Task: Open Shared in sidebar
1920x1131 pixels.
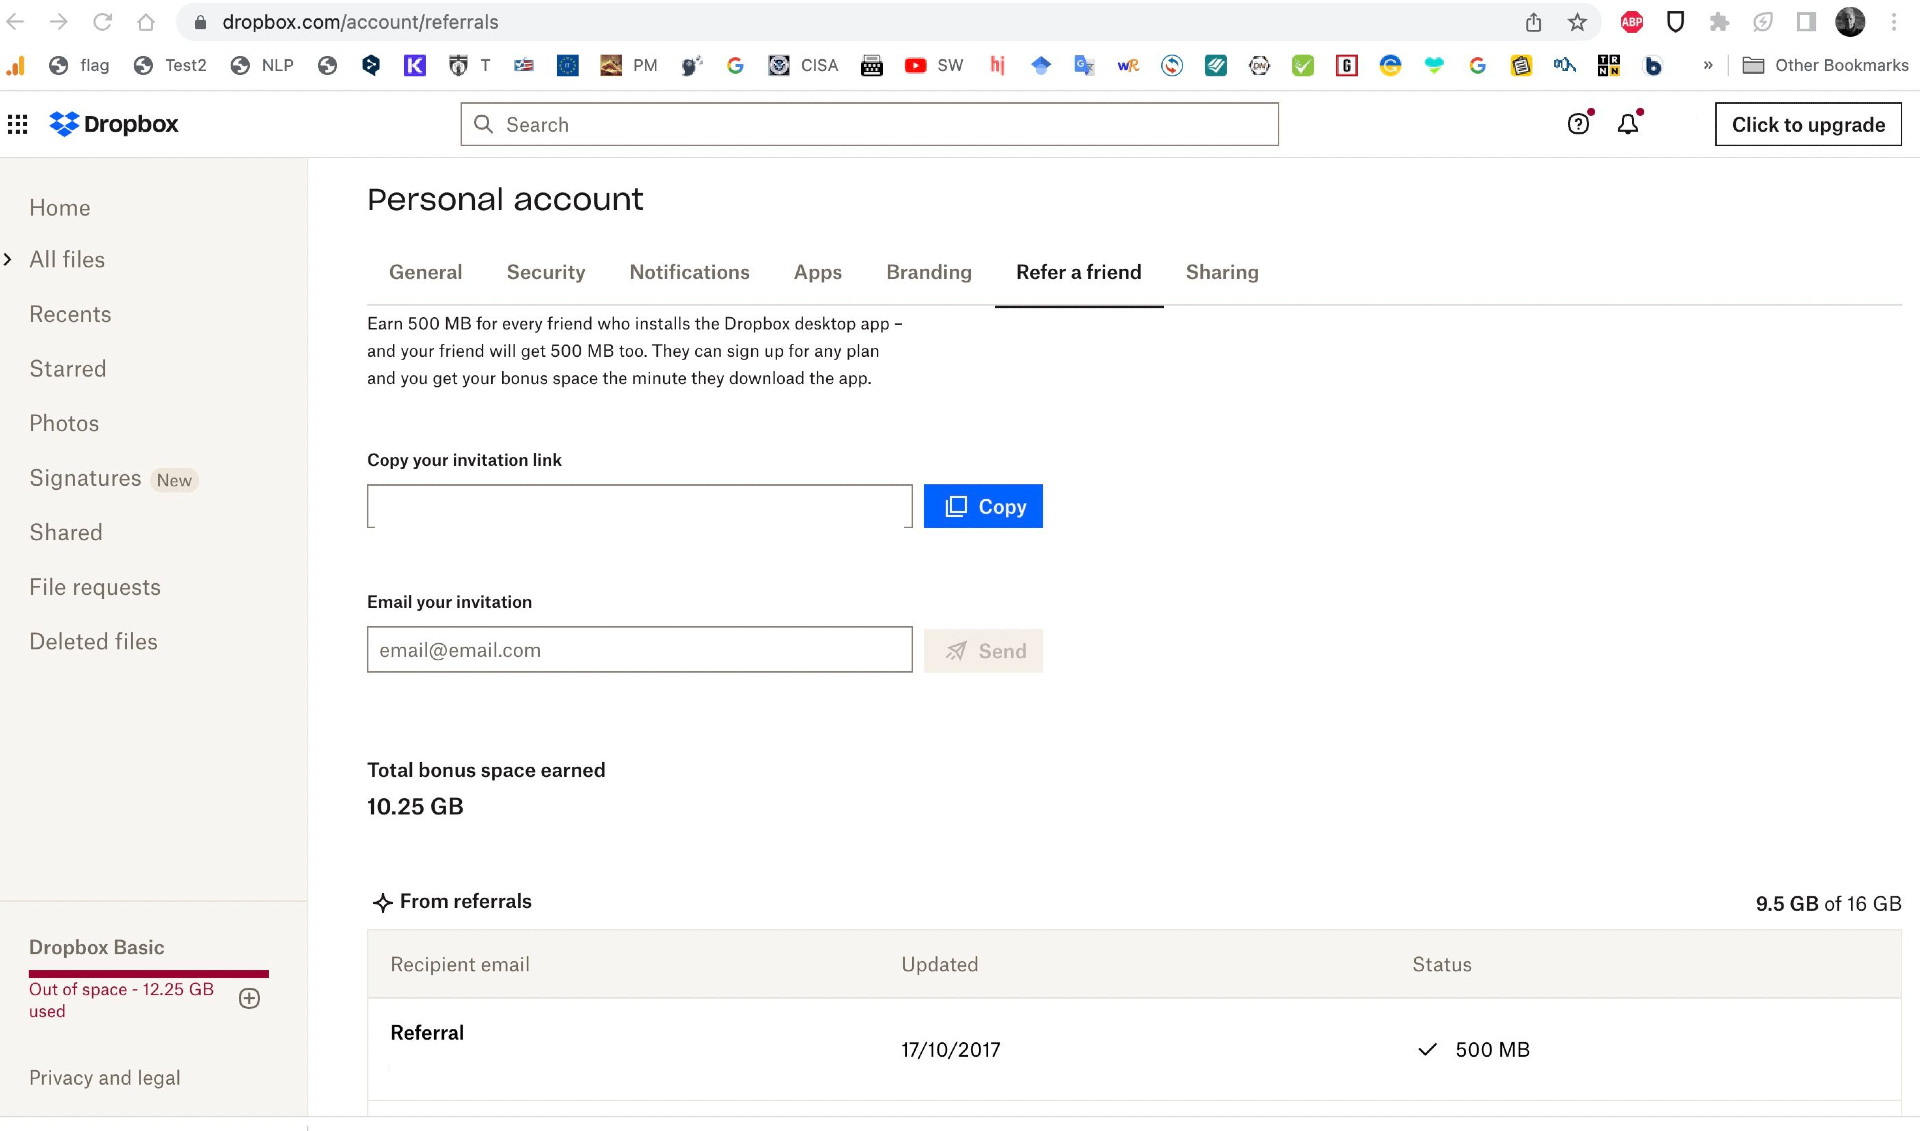Action: coord(66,532)
